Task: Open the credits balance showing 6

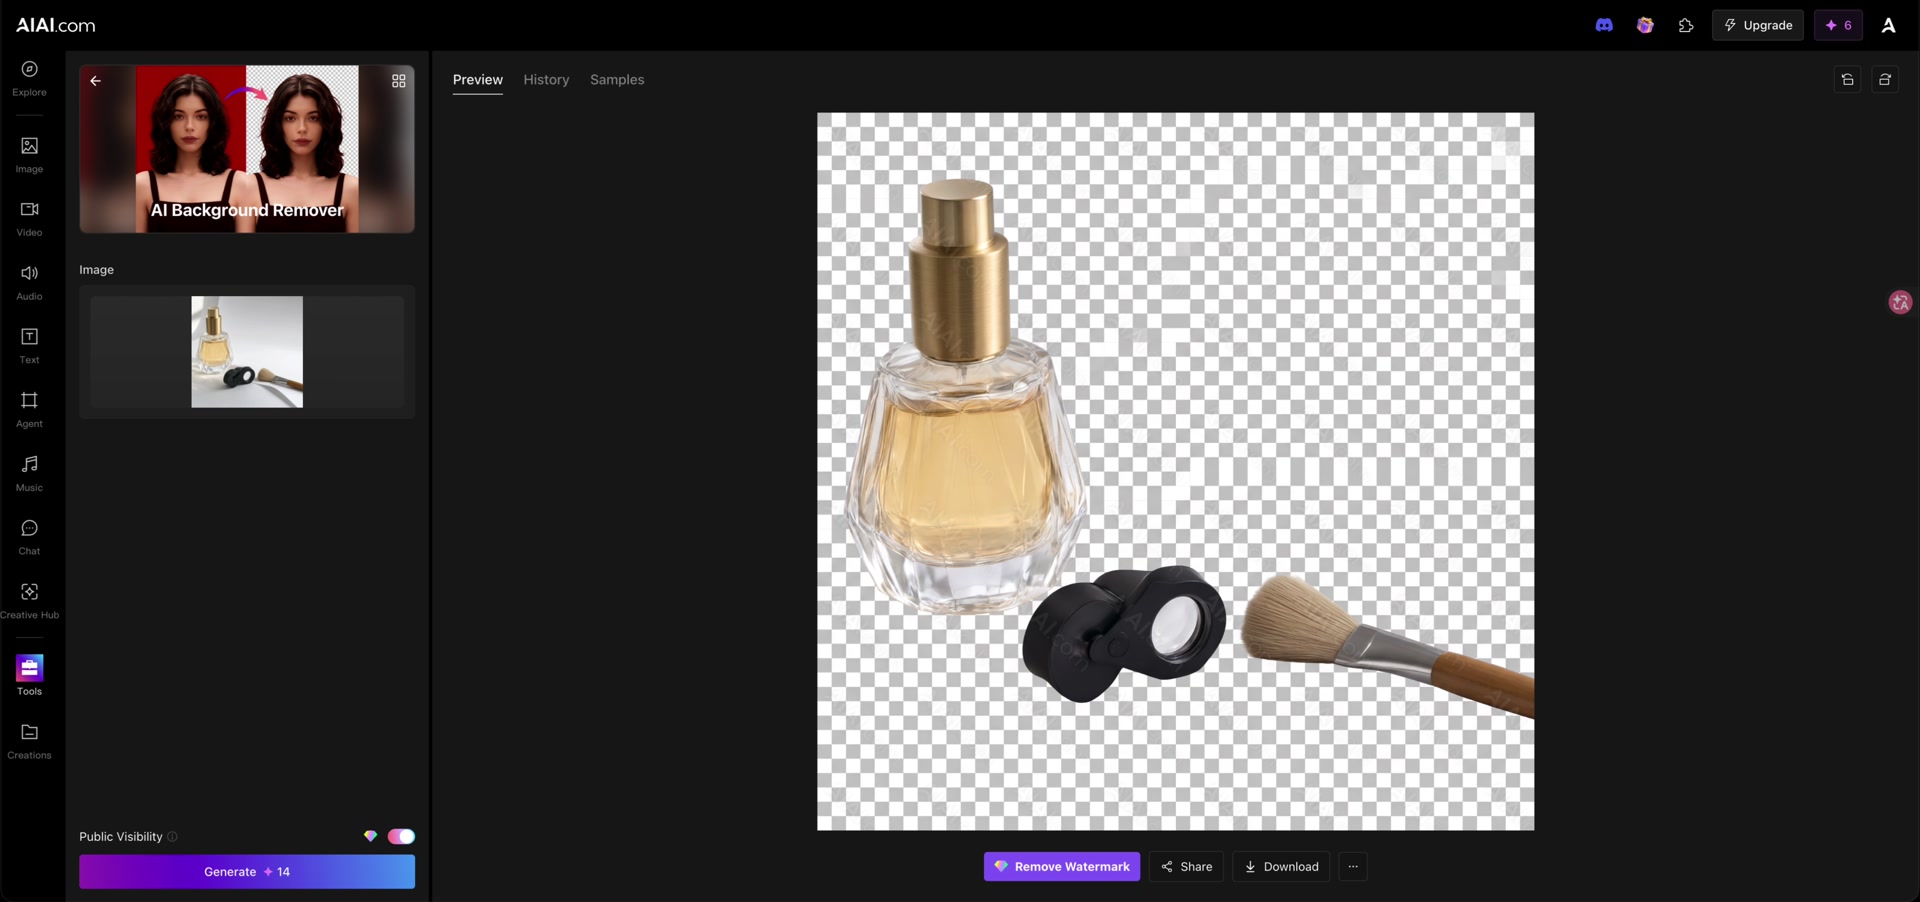Action: coord(1838,25)
